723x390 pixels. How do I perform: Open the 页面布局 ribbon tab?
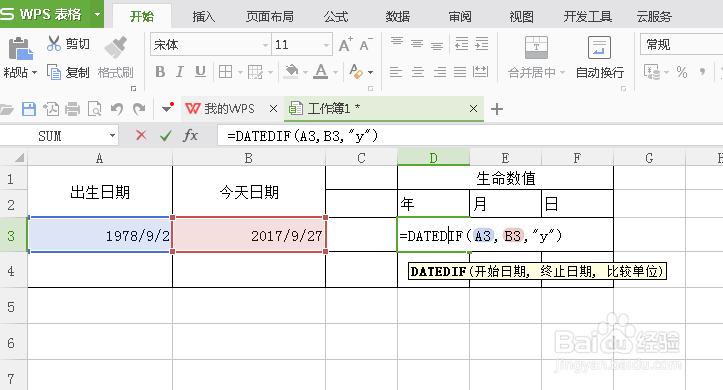270,17
